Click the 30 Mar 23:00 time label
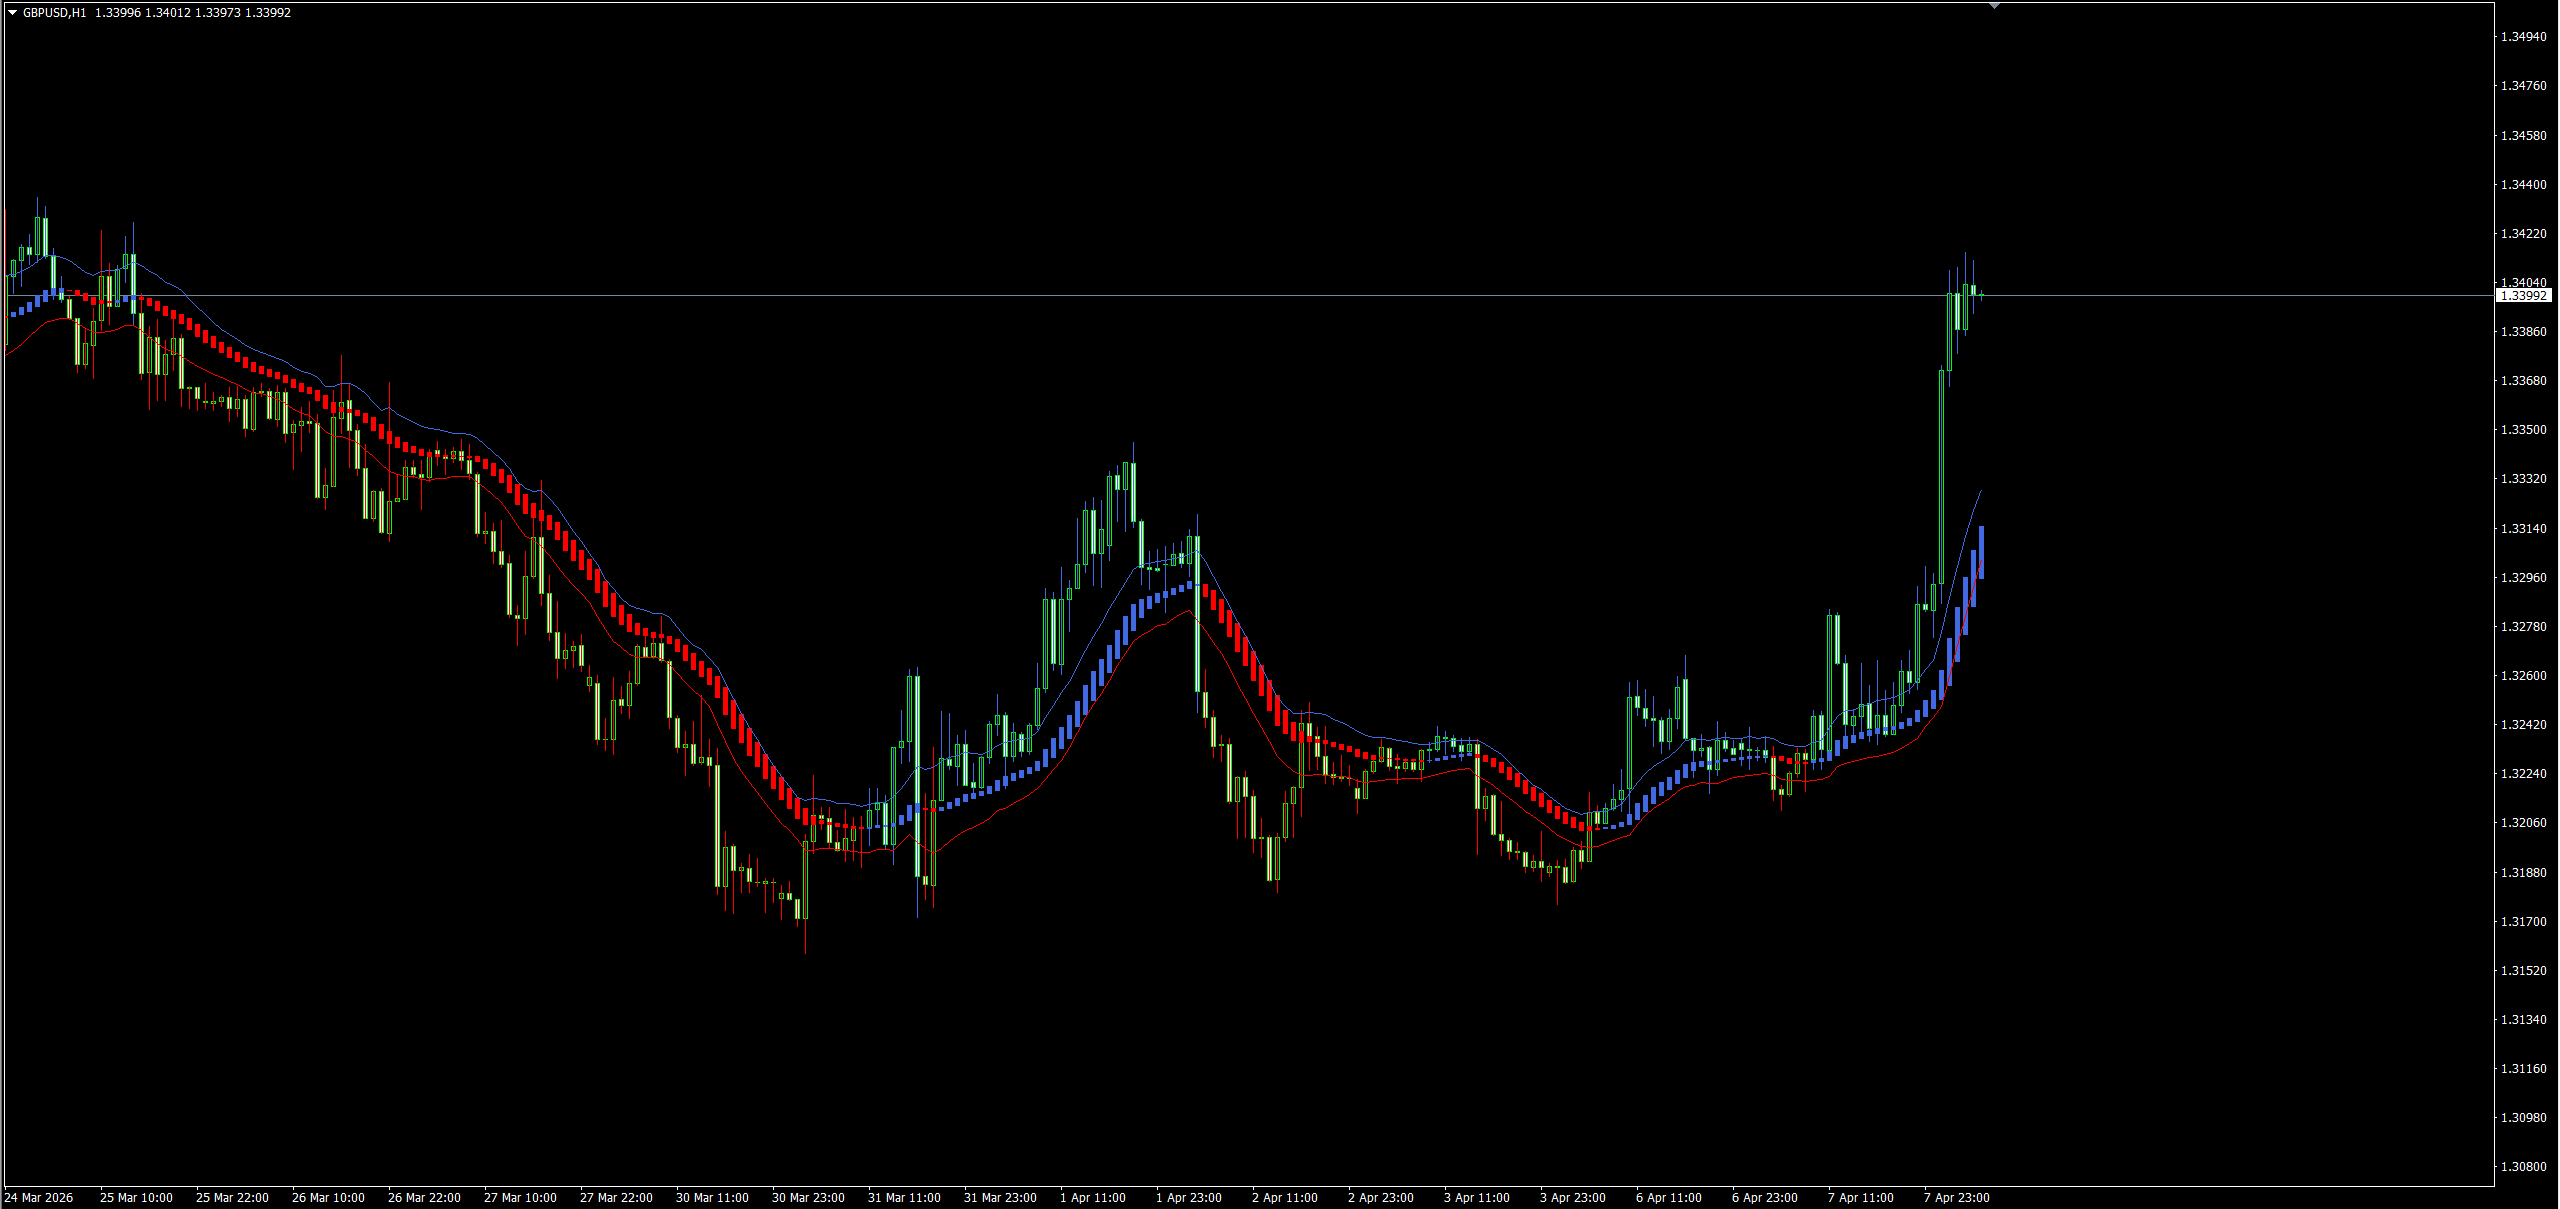 click(x=808, y=1198)
